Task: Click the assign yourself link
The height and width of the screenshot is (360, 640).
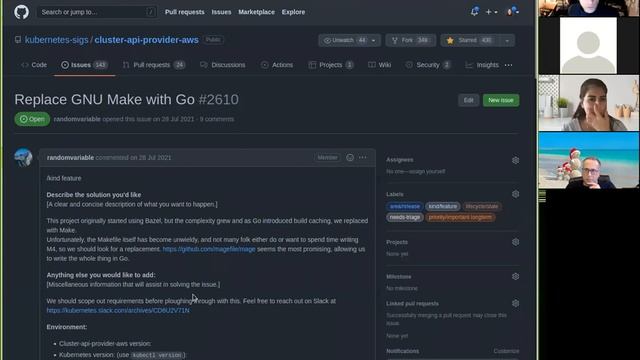Action: (428, 171)
